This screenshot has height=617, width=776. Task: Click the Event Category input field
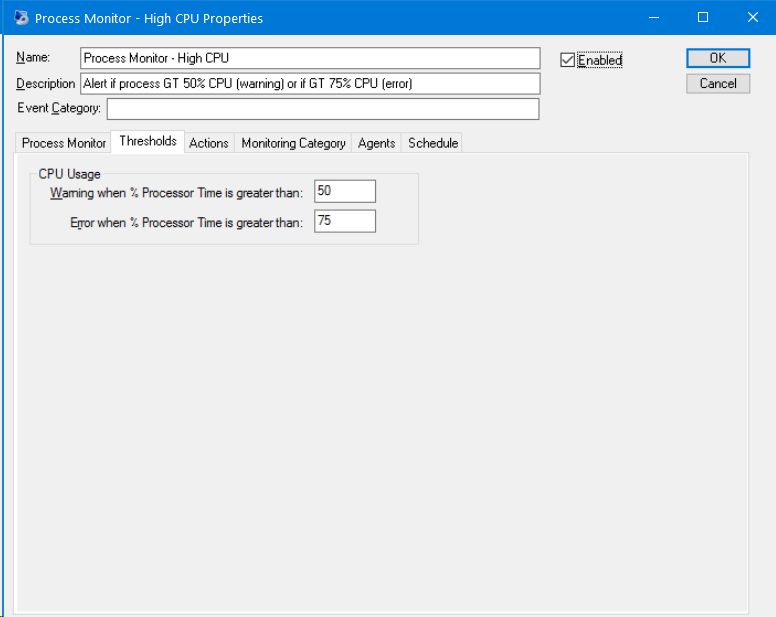click(x=323, y=109)
